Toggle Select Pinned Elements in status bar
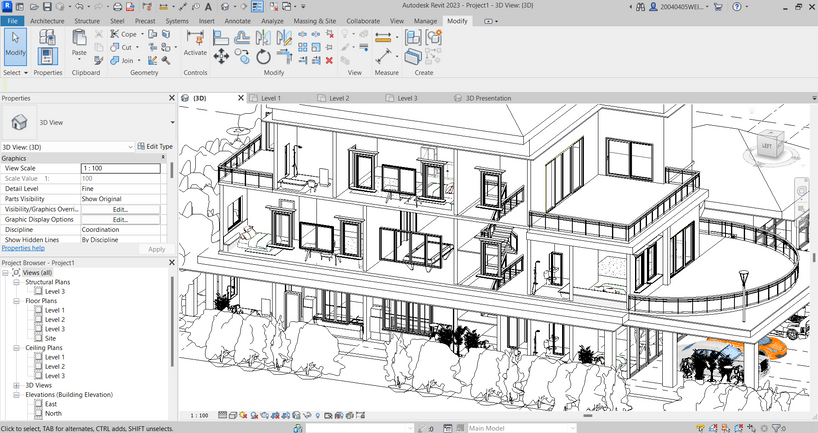The width and height of the screenshot is (818, 433). point(726,428)
